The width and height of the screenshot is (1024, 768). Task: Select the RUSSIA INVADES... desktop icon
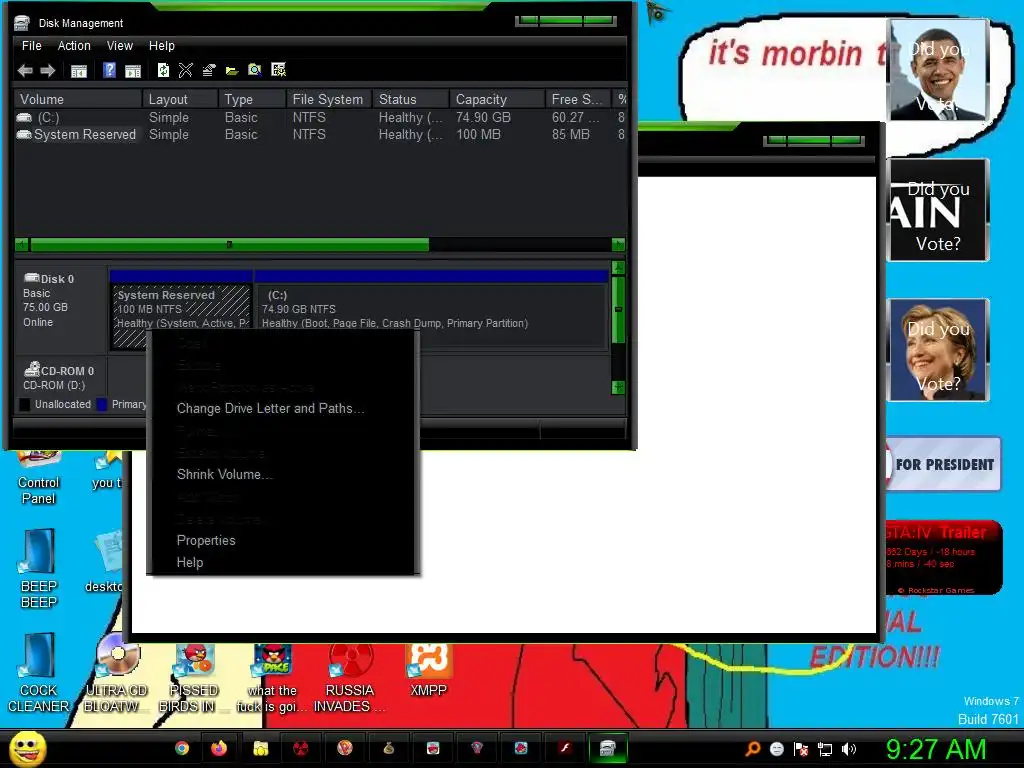click(349, 677)
